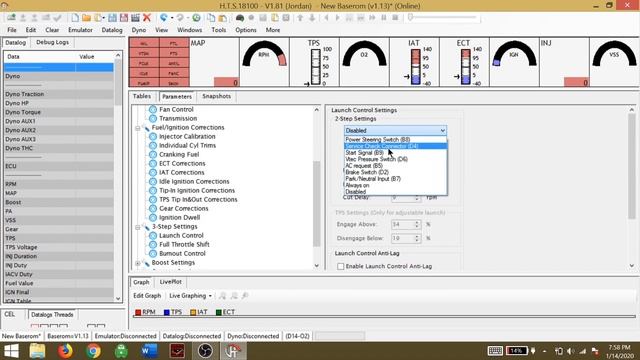Click the pause playback toolbar icon
This screenshot has height=360, width=640.
[x=384, y=18]
